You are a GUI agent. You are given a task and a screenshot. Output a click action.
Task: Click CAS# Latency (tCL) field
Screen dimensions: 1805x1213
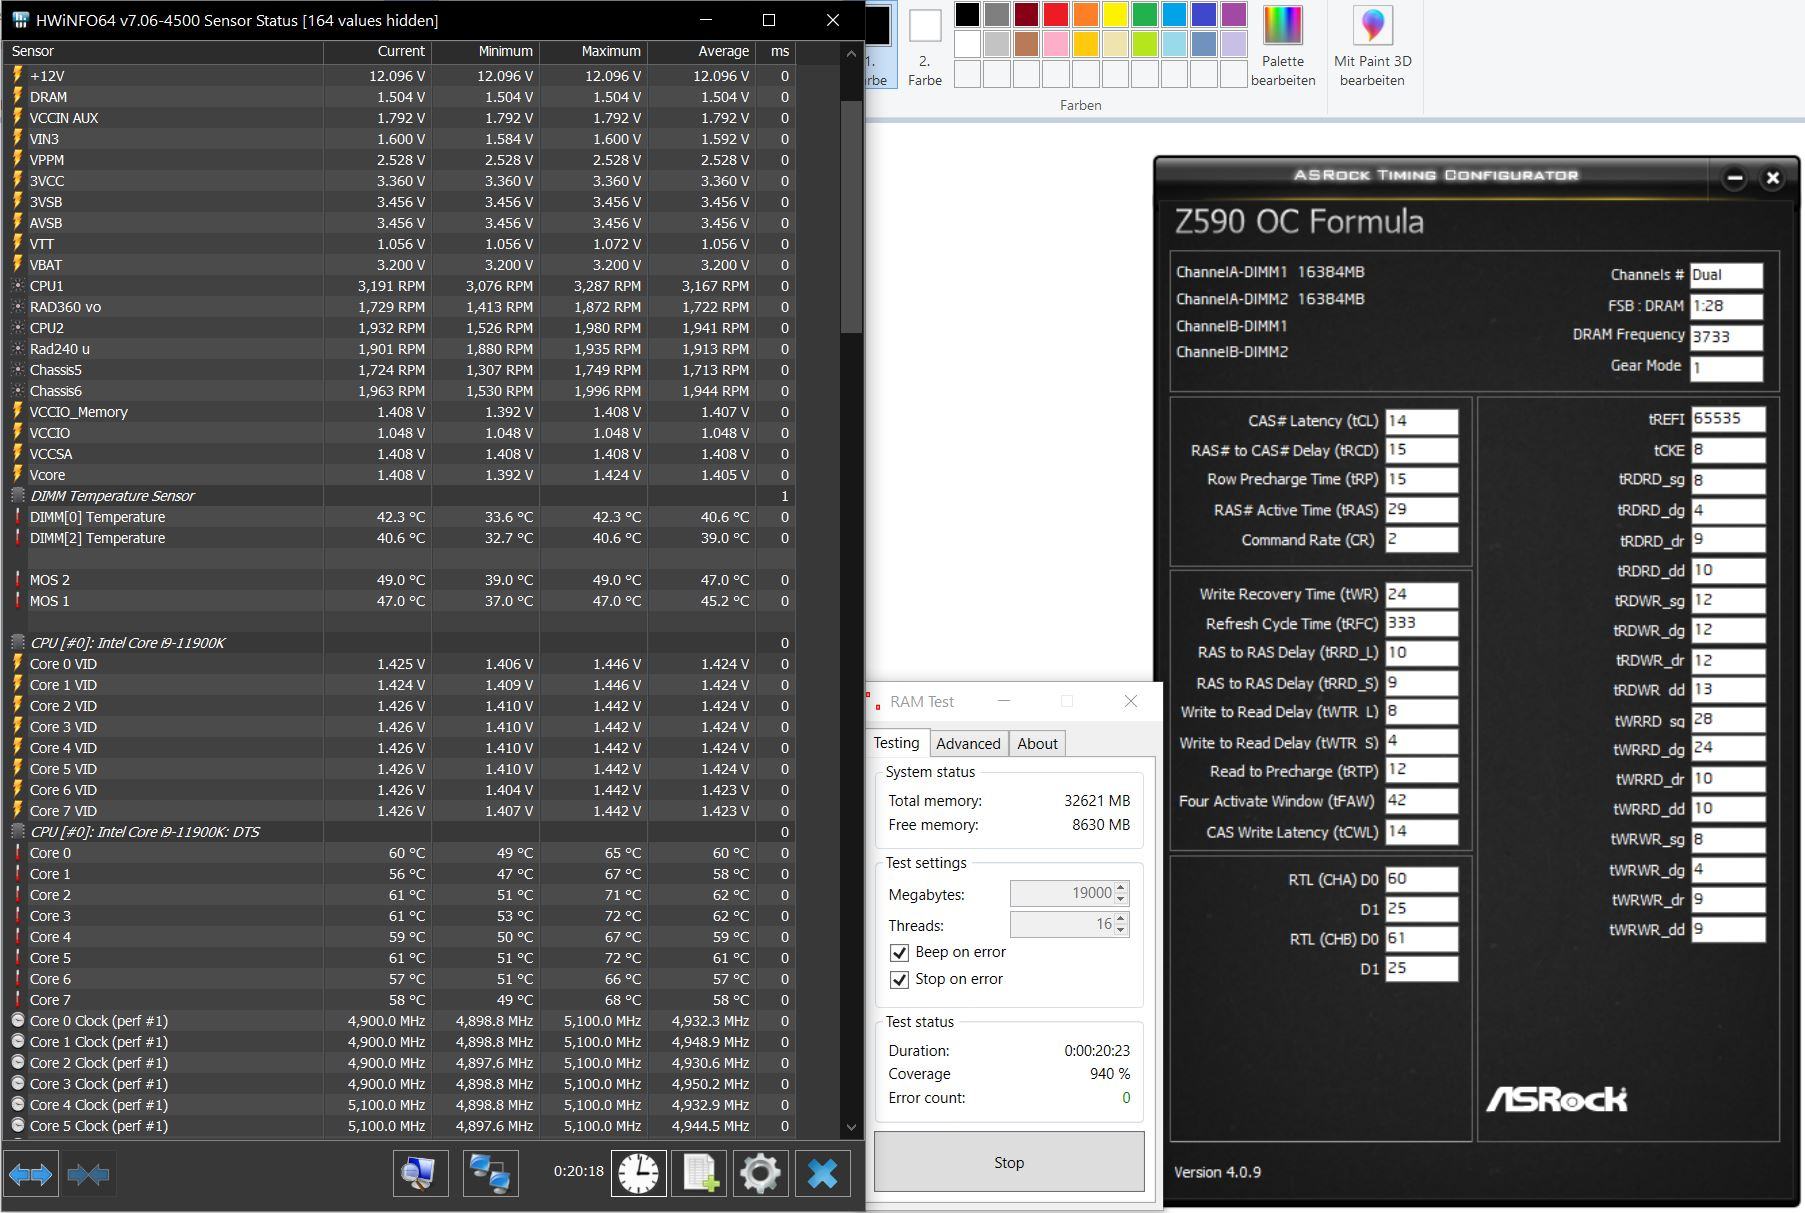click(x=1421, y=421)
